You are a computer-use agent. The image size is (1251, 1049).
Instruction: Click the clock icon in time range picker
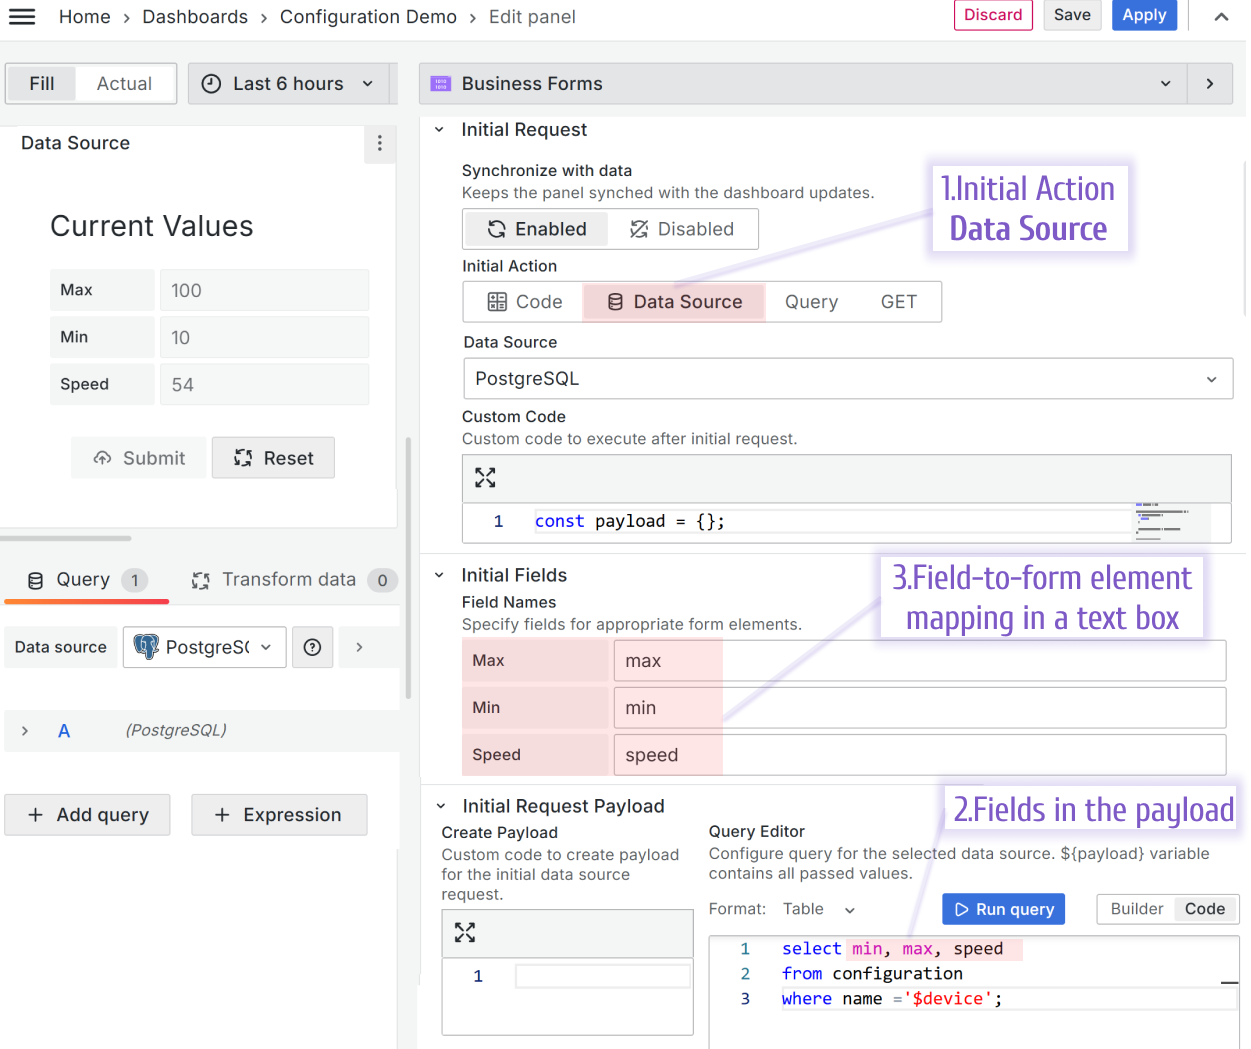click(x=210, y=83)
